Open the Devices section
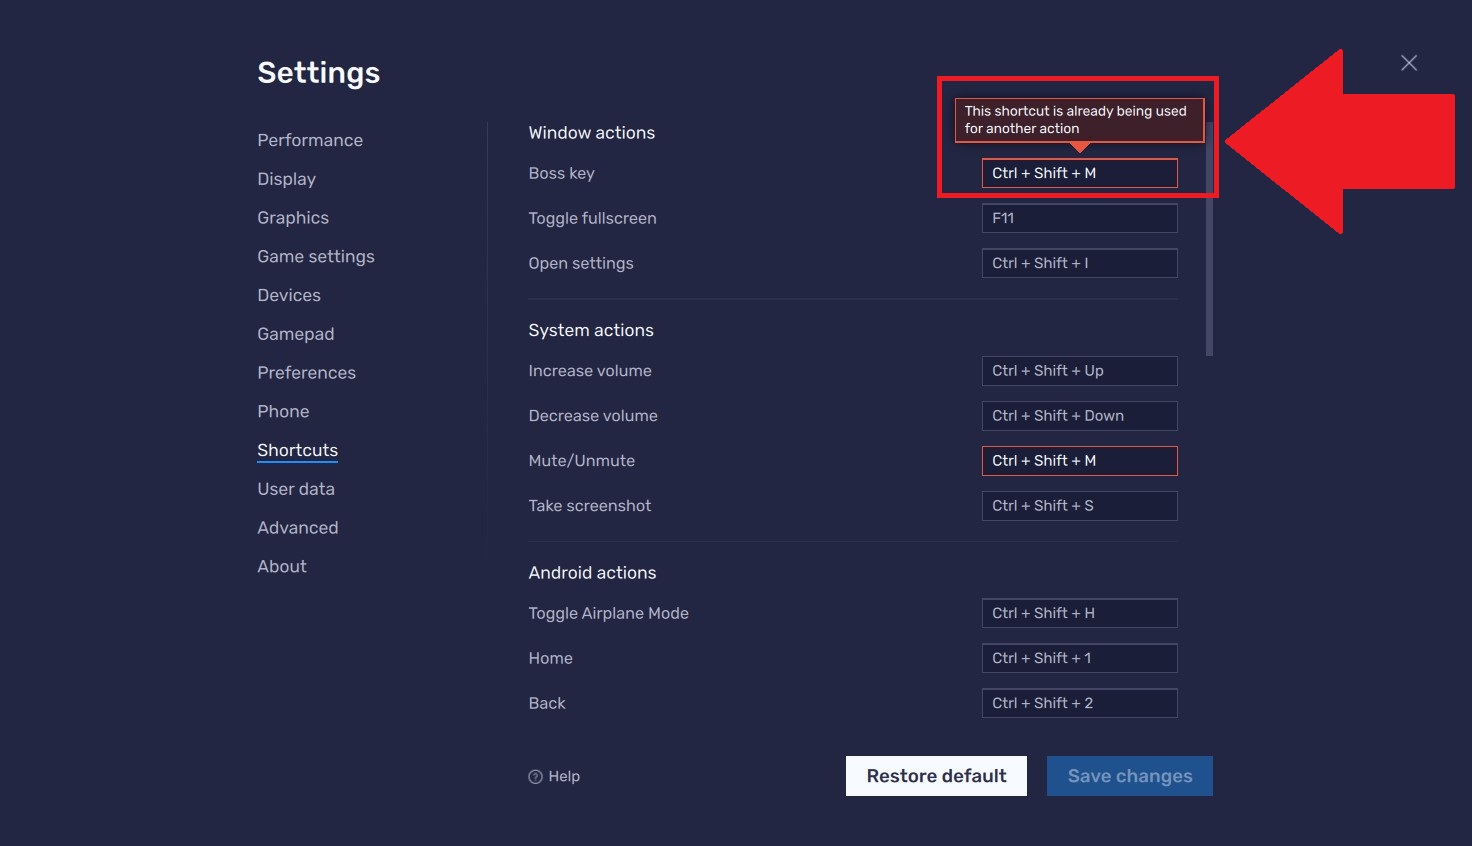The height and width of the screenshot is (846, 1472). coord(288,295)
